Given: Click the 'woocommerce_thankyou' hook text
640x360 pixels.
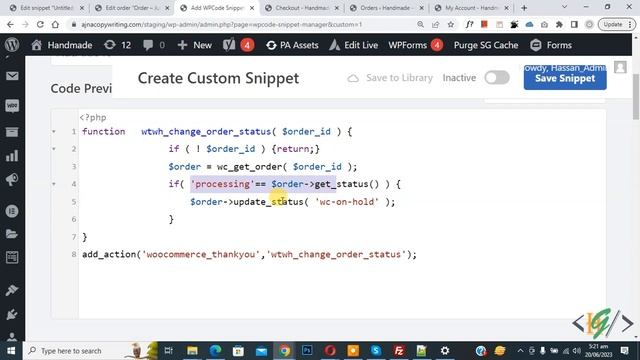Looking at the screenshot, I should point(200,254).
